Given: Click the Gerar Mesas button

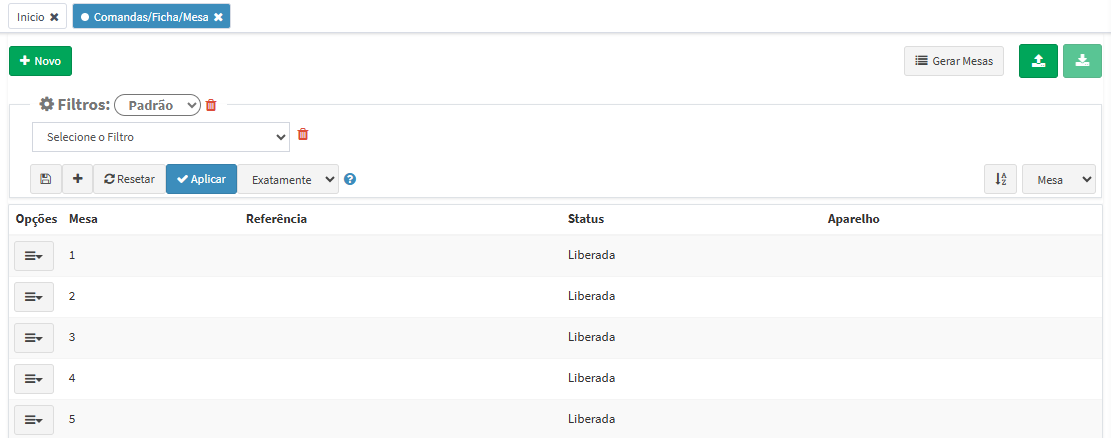Looking at the screenshot, I should (954, 61).
